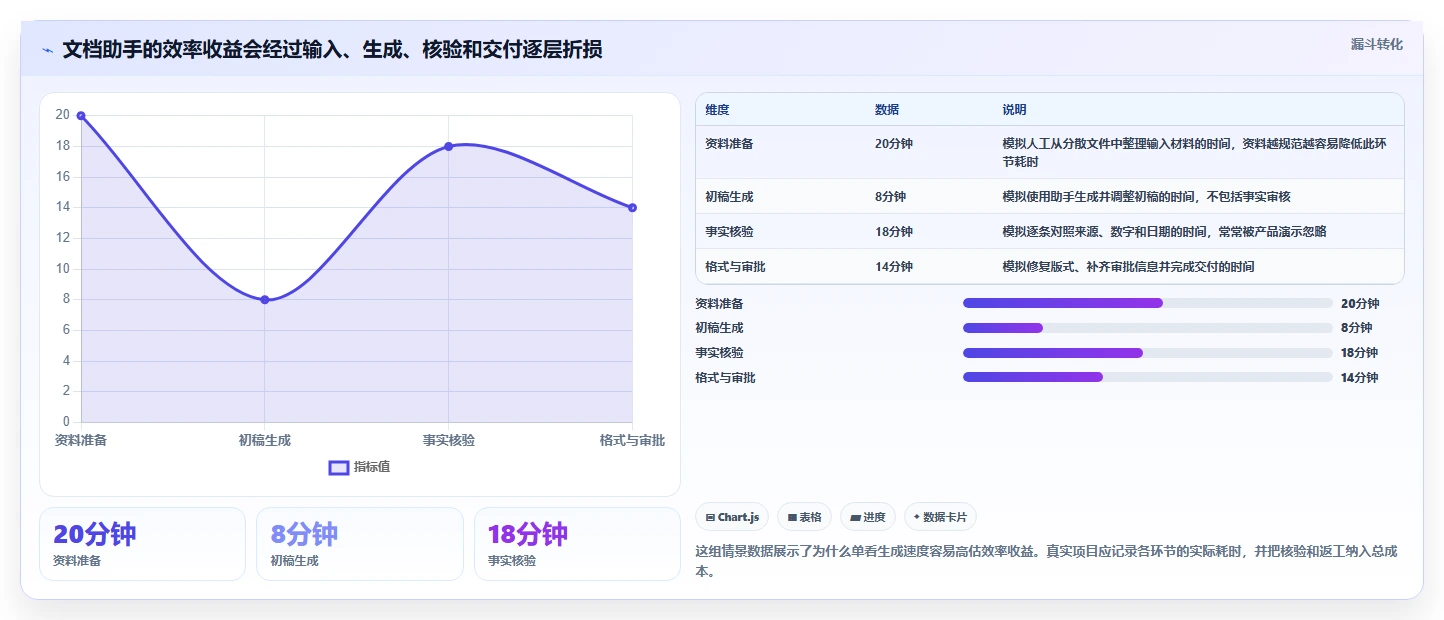
Task: Click the 20分钟 label beside the progress bar
Action: click(x=1360, y=303)
